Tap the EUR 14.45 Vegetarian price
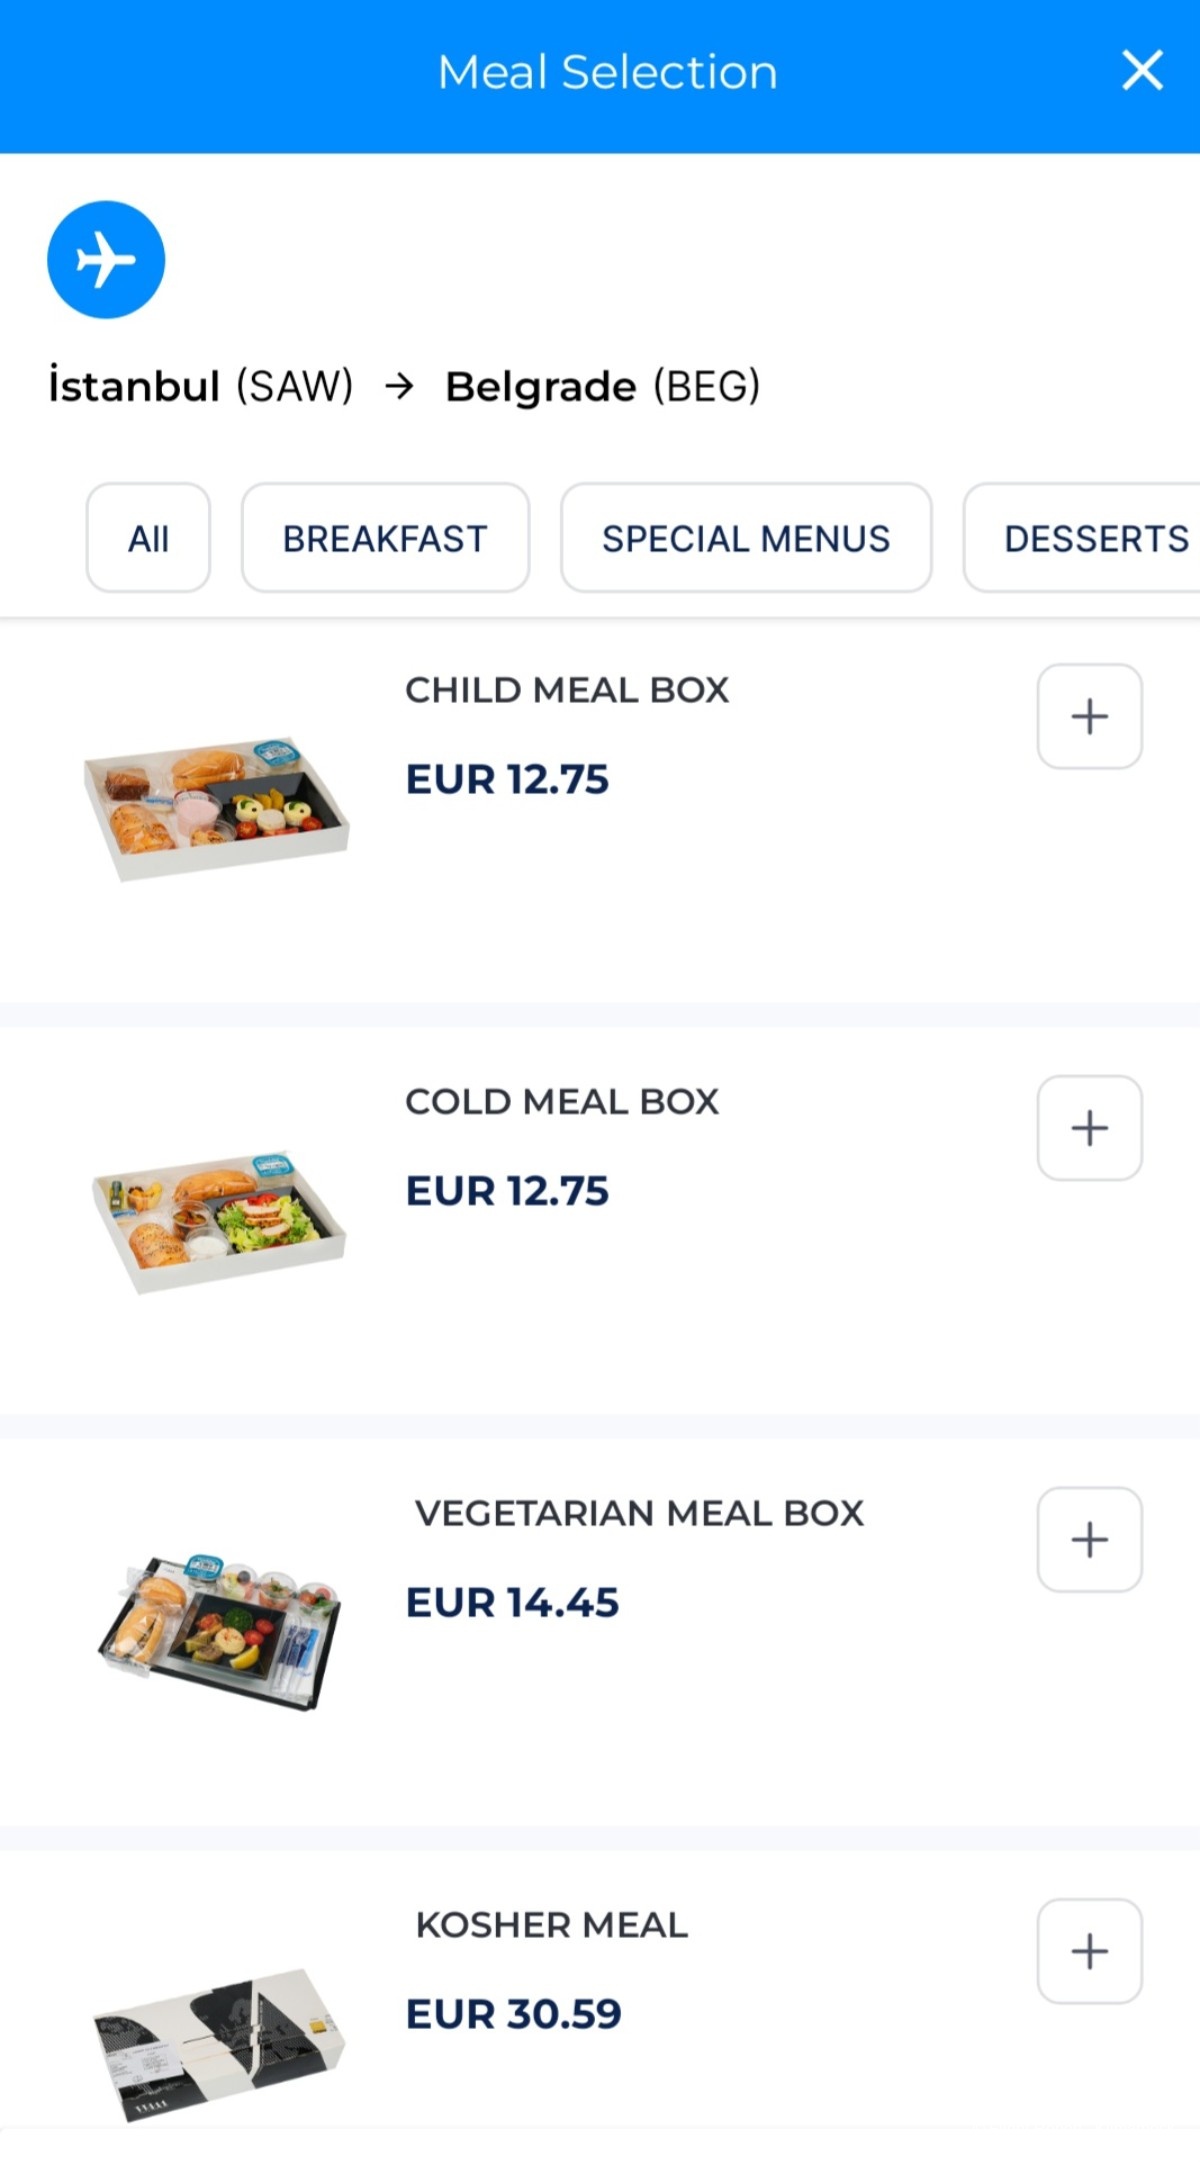 coord(512,1603)
